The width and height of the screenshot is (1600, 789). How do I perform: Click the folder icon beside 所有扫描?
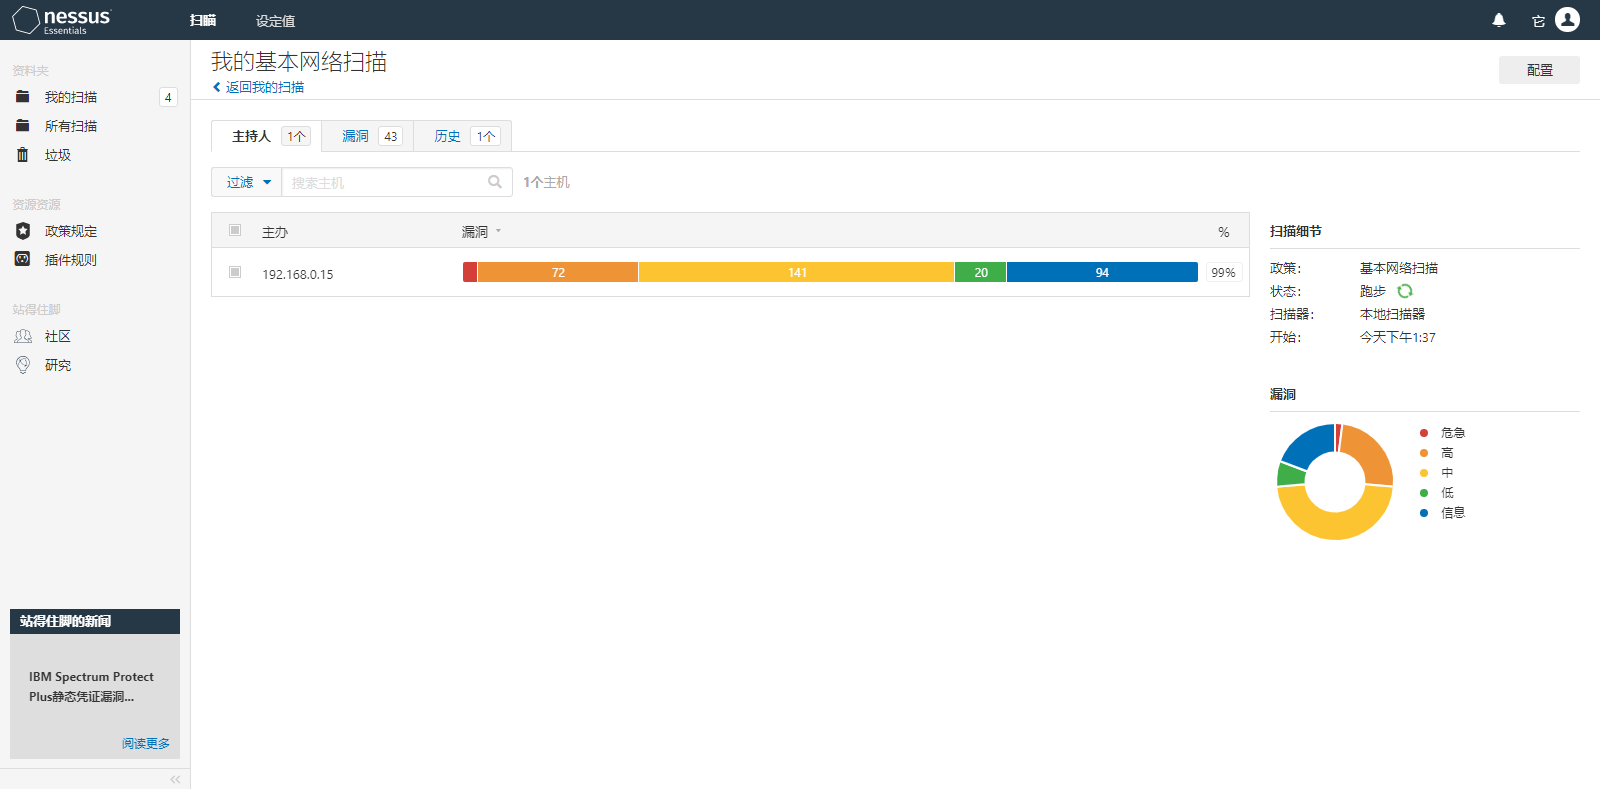click(x=23, y=126)
